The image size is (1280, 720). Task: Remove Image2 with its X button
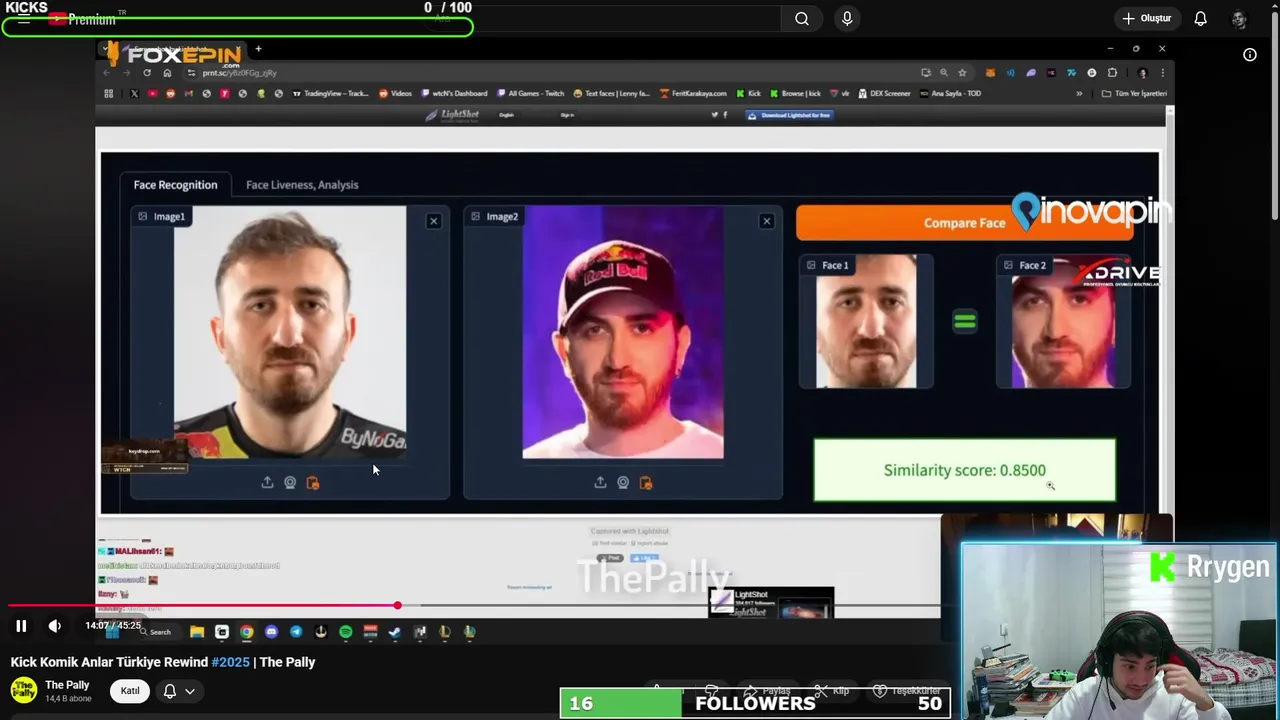click(766, 221)
